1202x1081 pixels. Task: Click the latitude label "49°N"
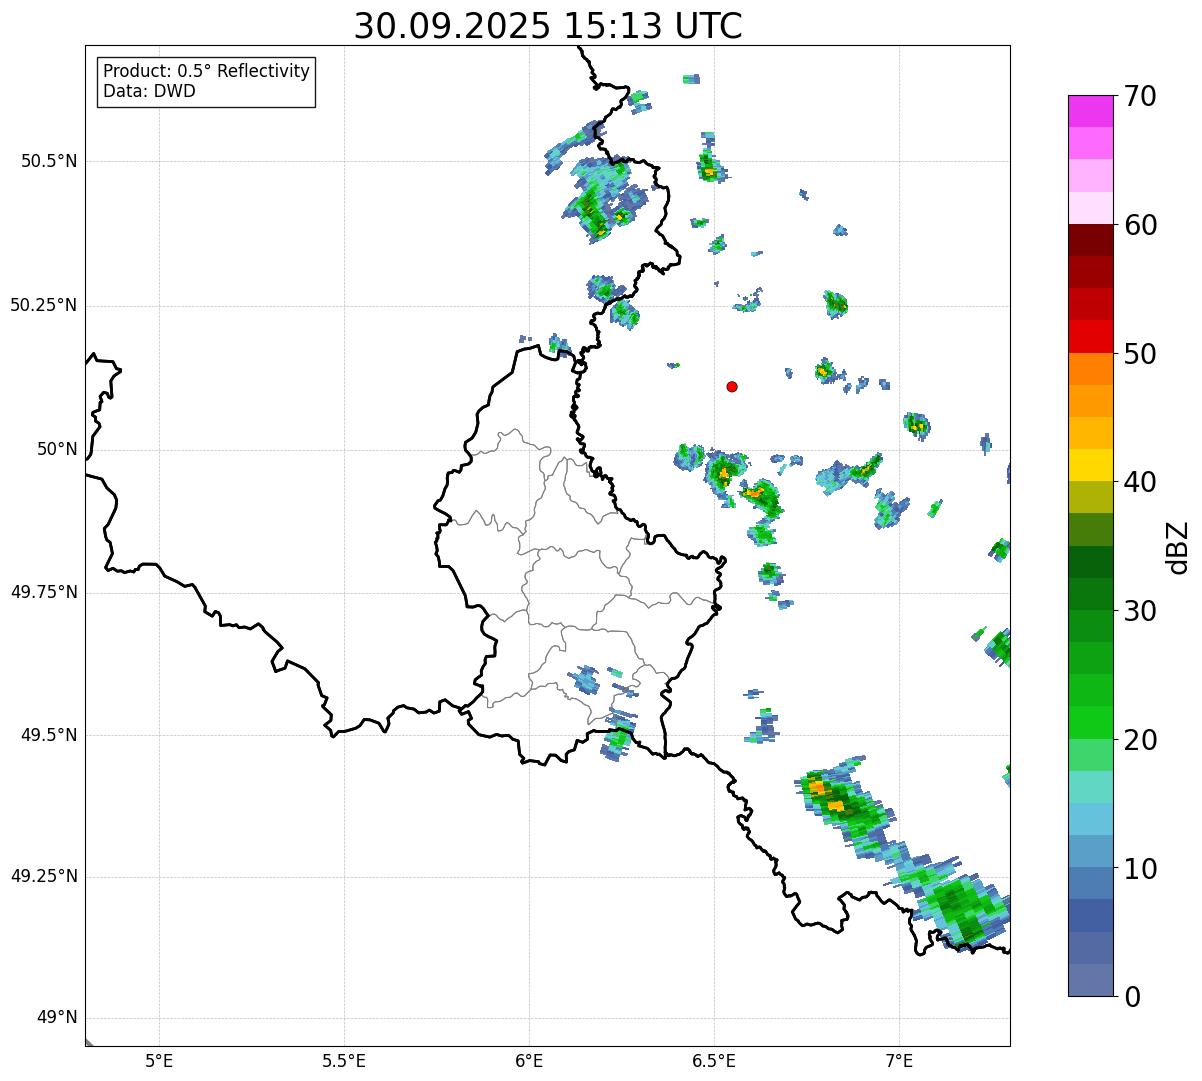pyautogui.click(x=57, y=1018)
